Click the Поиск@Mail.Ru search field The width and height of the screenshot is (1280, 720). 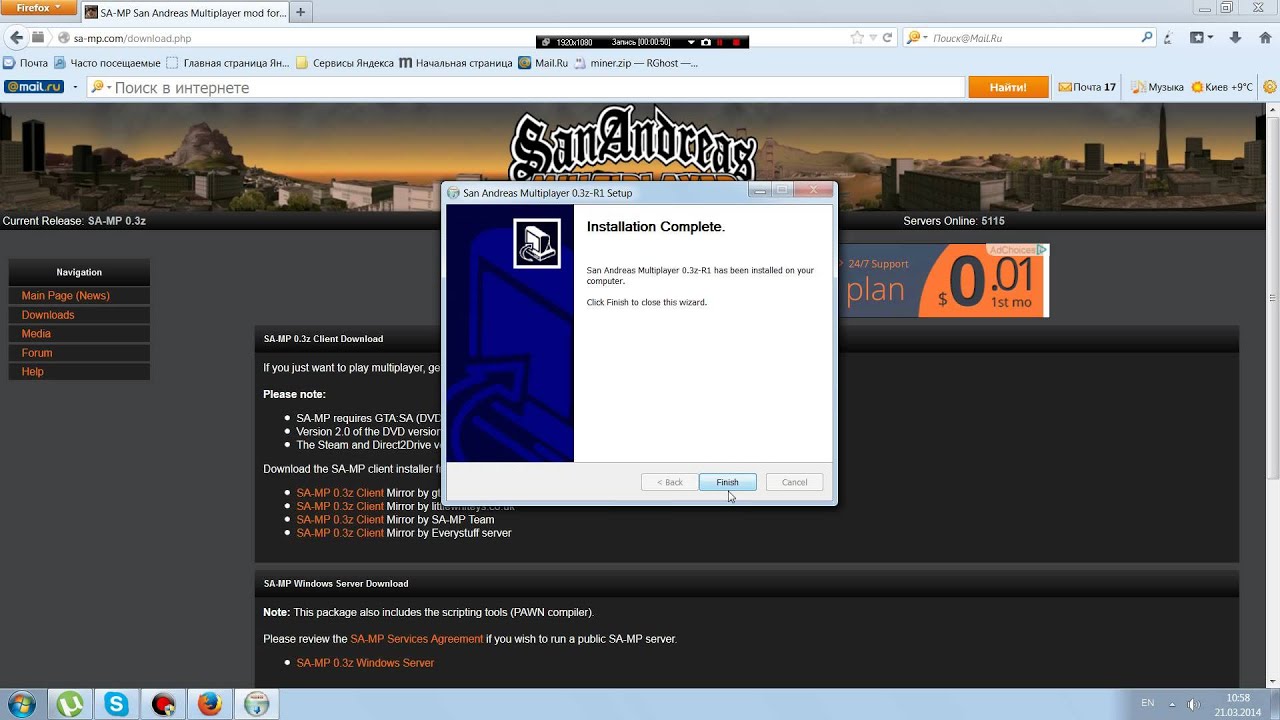click(x=1030, y=38)
